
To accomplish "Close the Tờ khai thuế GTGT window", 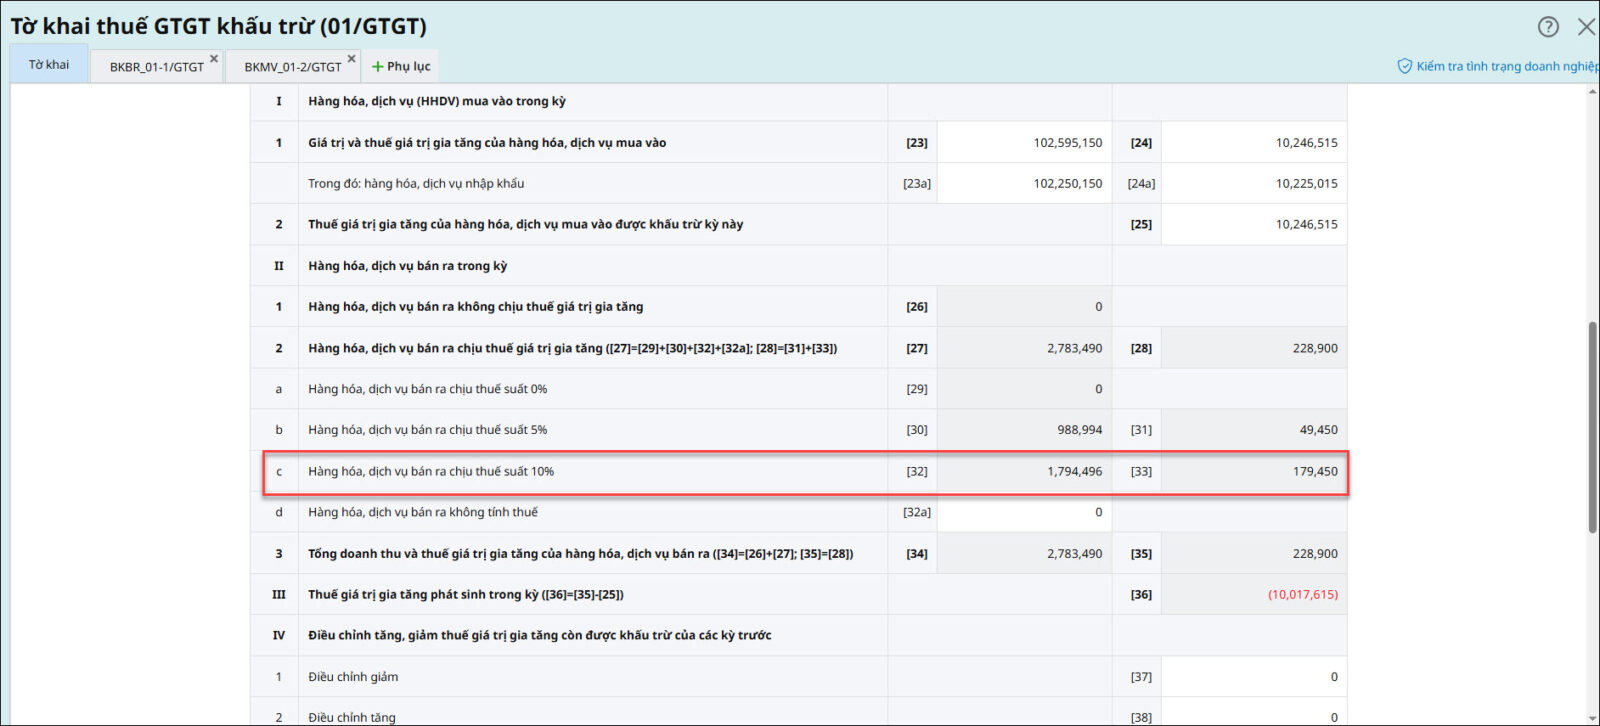I will click(x=1586, y=27).
